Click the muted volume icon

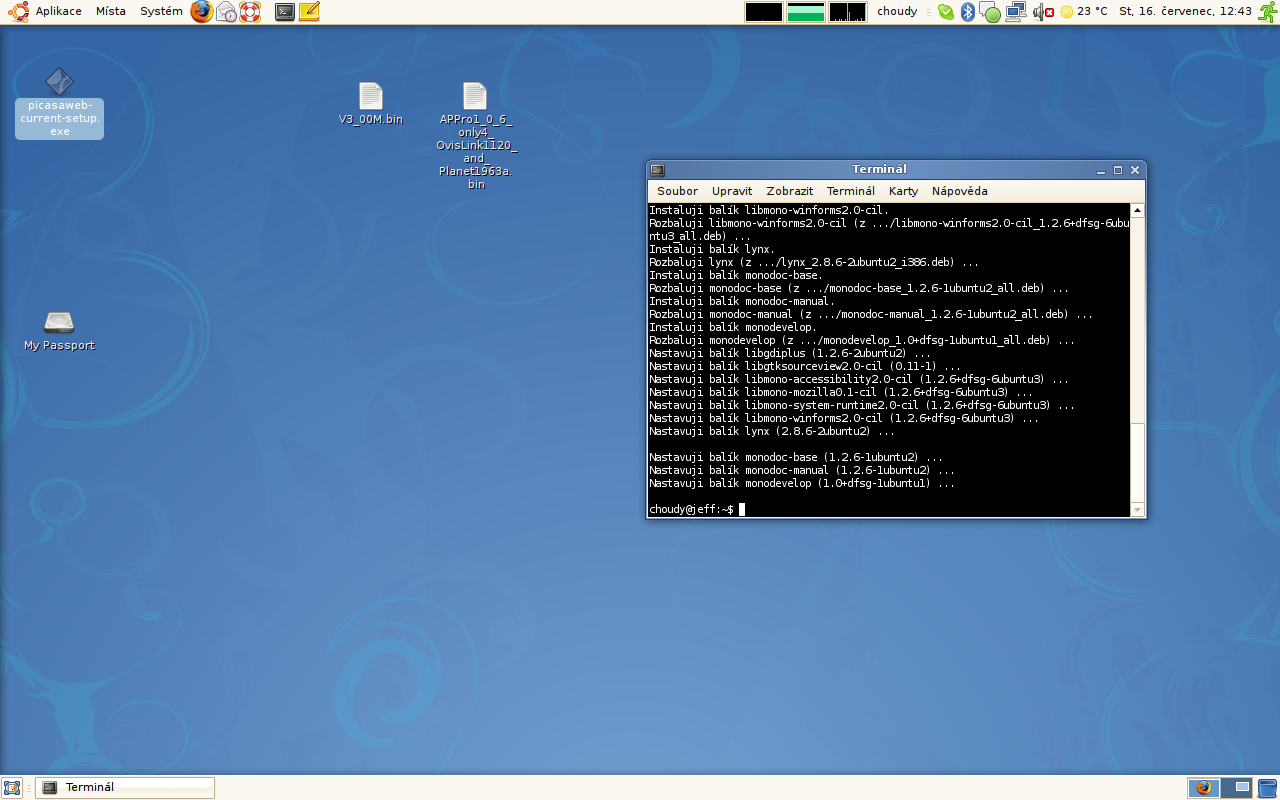(x=1043, y=12)
